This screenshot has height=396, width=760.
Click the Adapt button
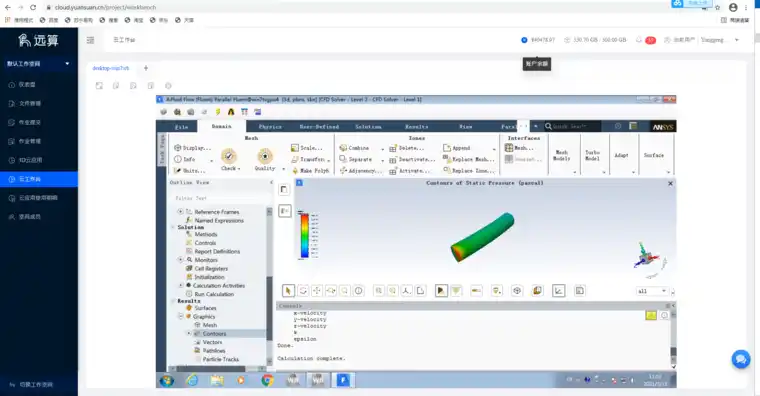(x=621, y=155)
